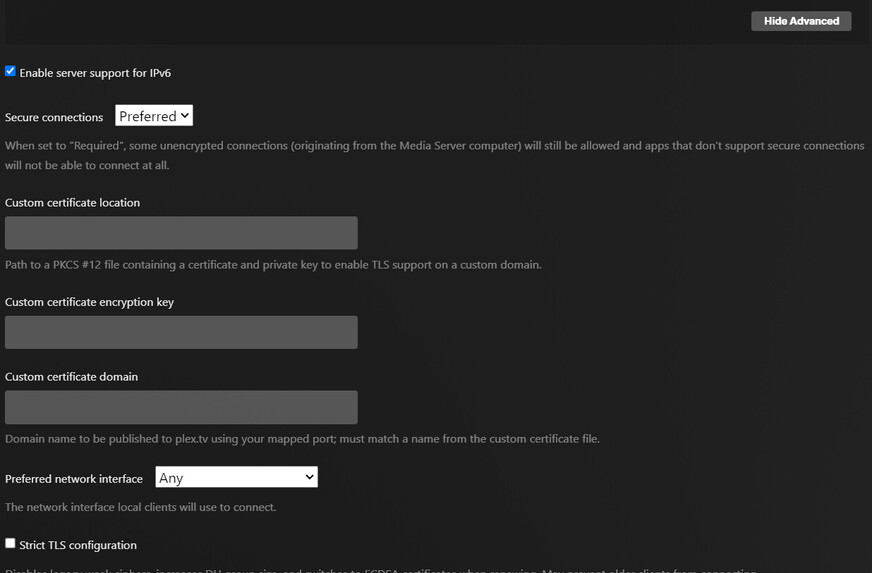The height and width of the screenshot is (573, 872).
Task: Enable the Strict TLS configuration checkbox
Action: coord(10,543)
